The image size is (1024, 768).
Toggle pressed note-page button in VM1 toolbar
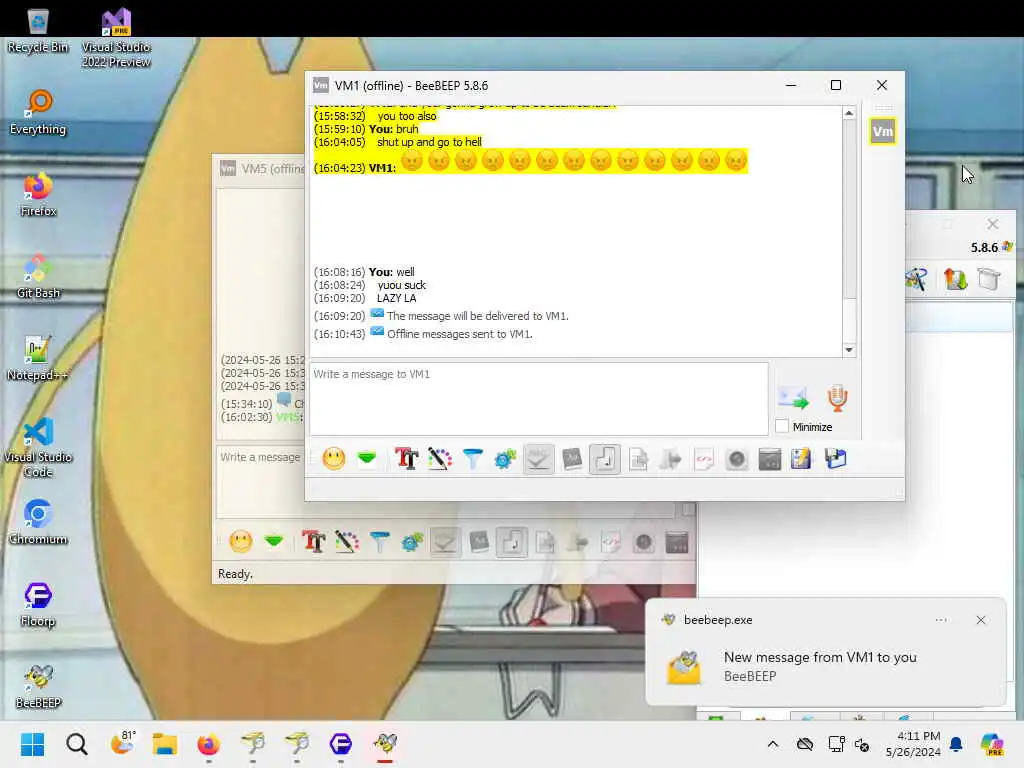click(605, 458)
